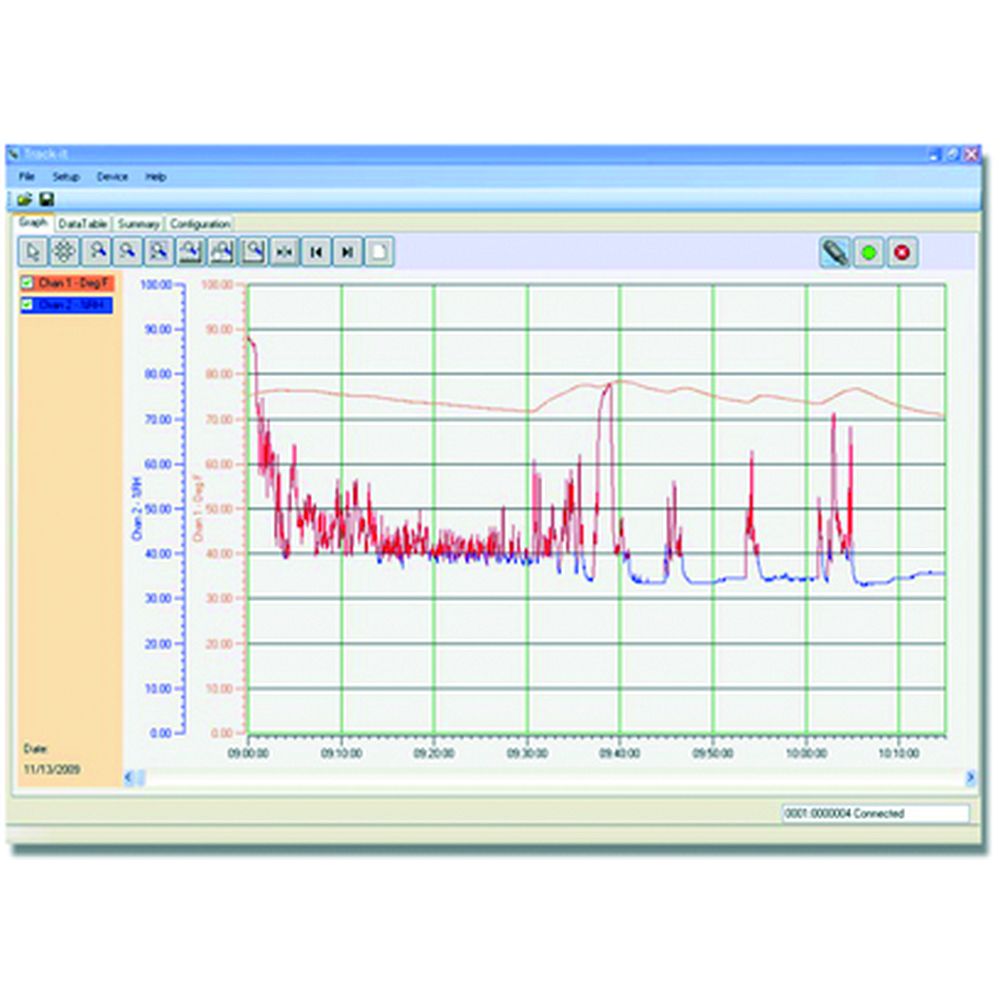Image resolution: width=1000 pixels, height=1000 pixels.
Task: Jump to the first data point
Action: [x=315, y=253]
